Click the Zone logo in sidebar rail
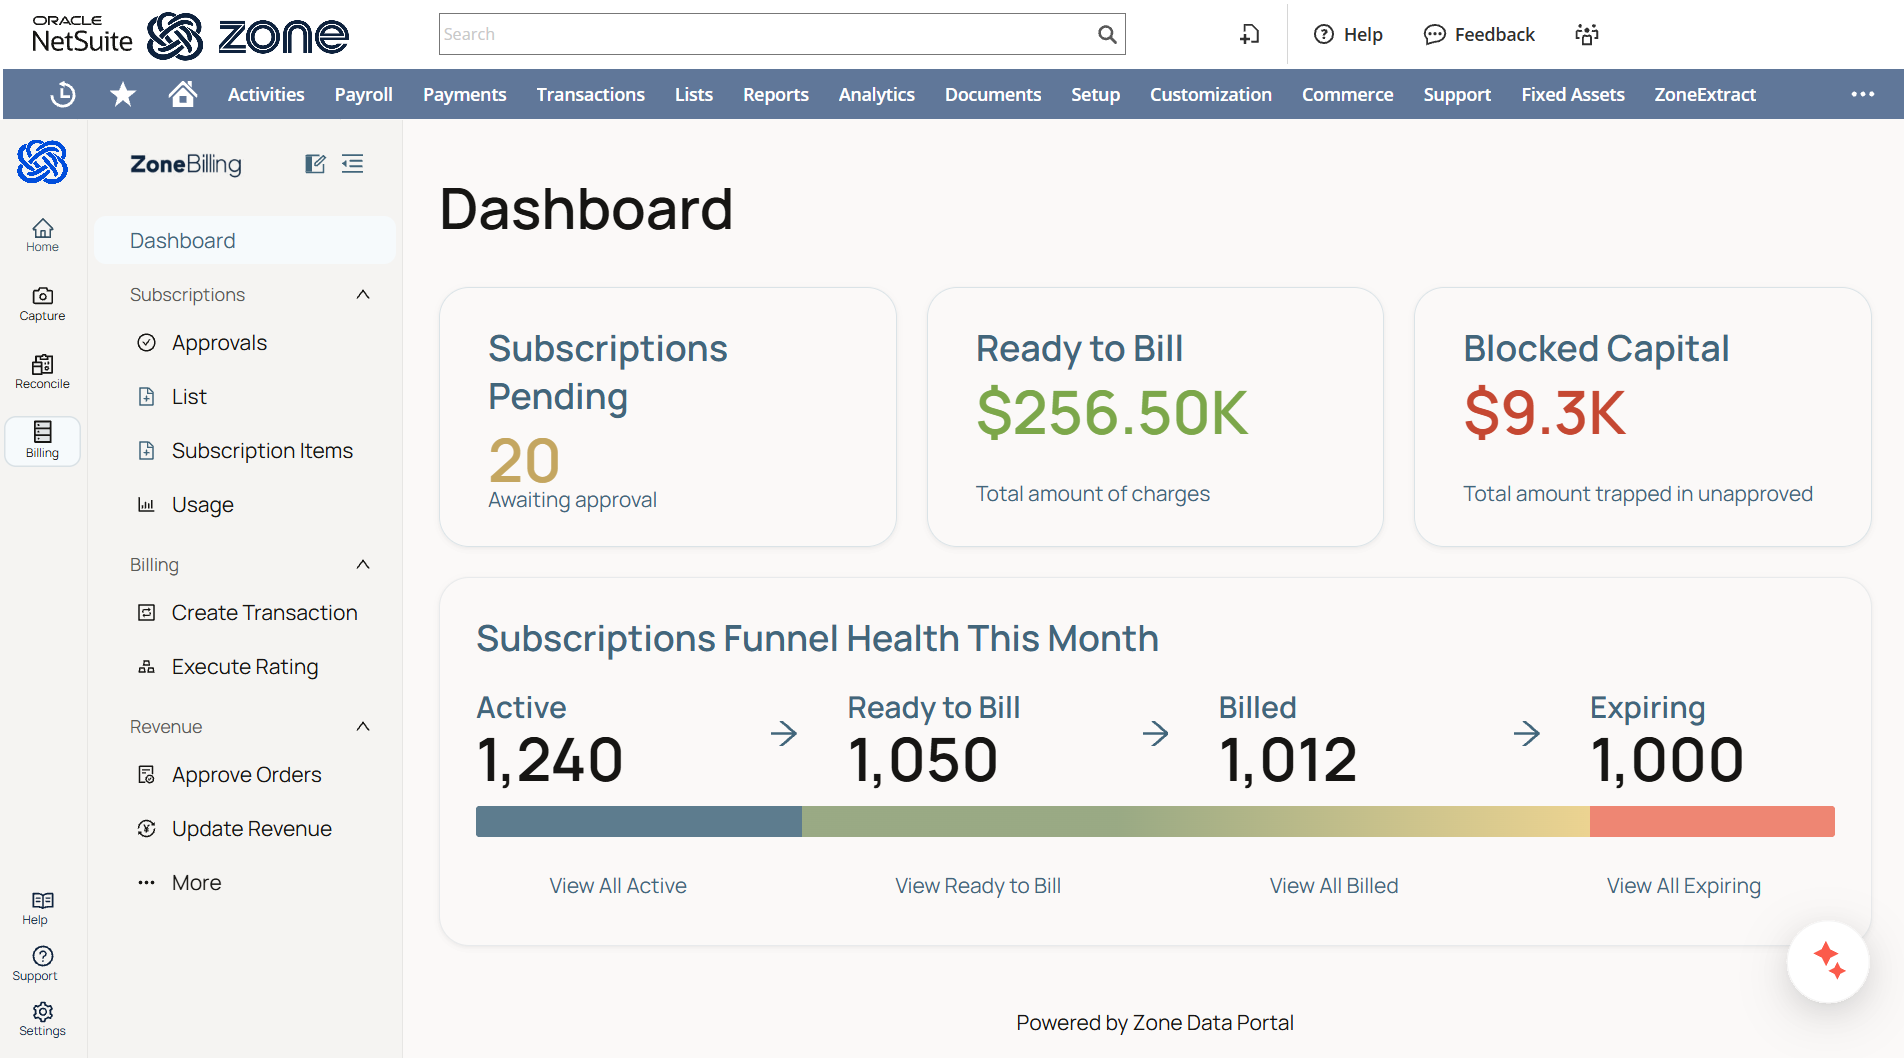Image resolution: width=1904 pixels, height=1058 pixels. pos(42,162)
